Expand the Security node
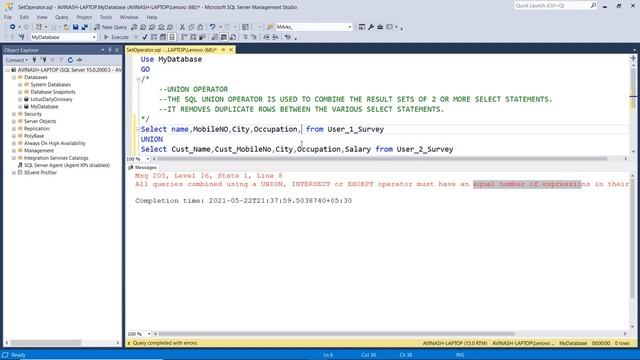Screen dimensions: 640x360 coord(14,114)
